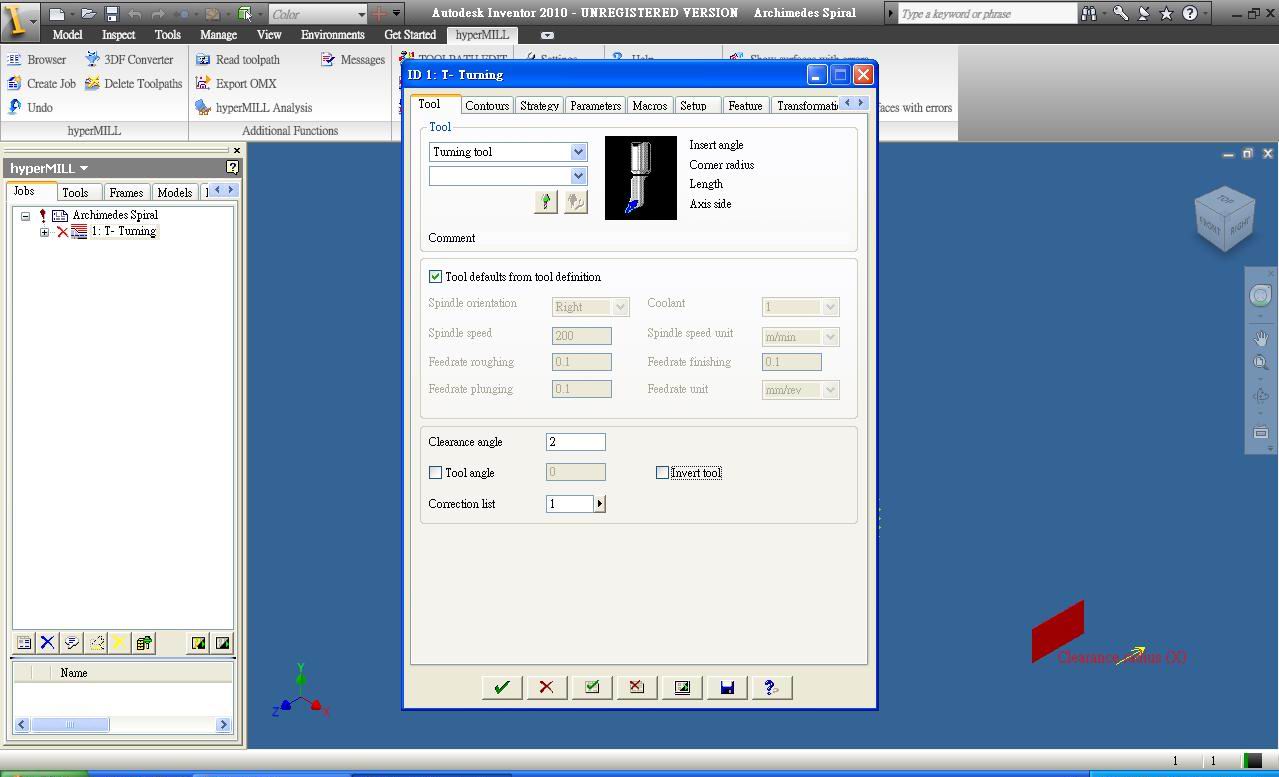1279x777 pixels.
Task: Open the Manage ribbon tab
Action: (x=218, y=35)
